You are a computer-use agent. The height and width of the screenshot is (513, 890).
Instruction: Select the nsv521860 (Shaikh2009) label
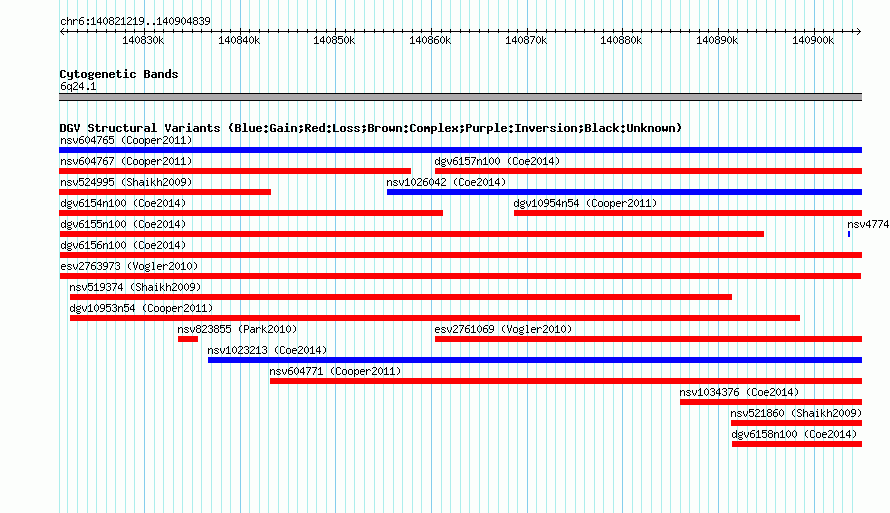click(x=796, y=413)
